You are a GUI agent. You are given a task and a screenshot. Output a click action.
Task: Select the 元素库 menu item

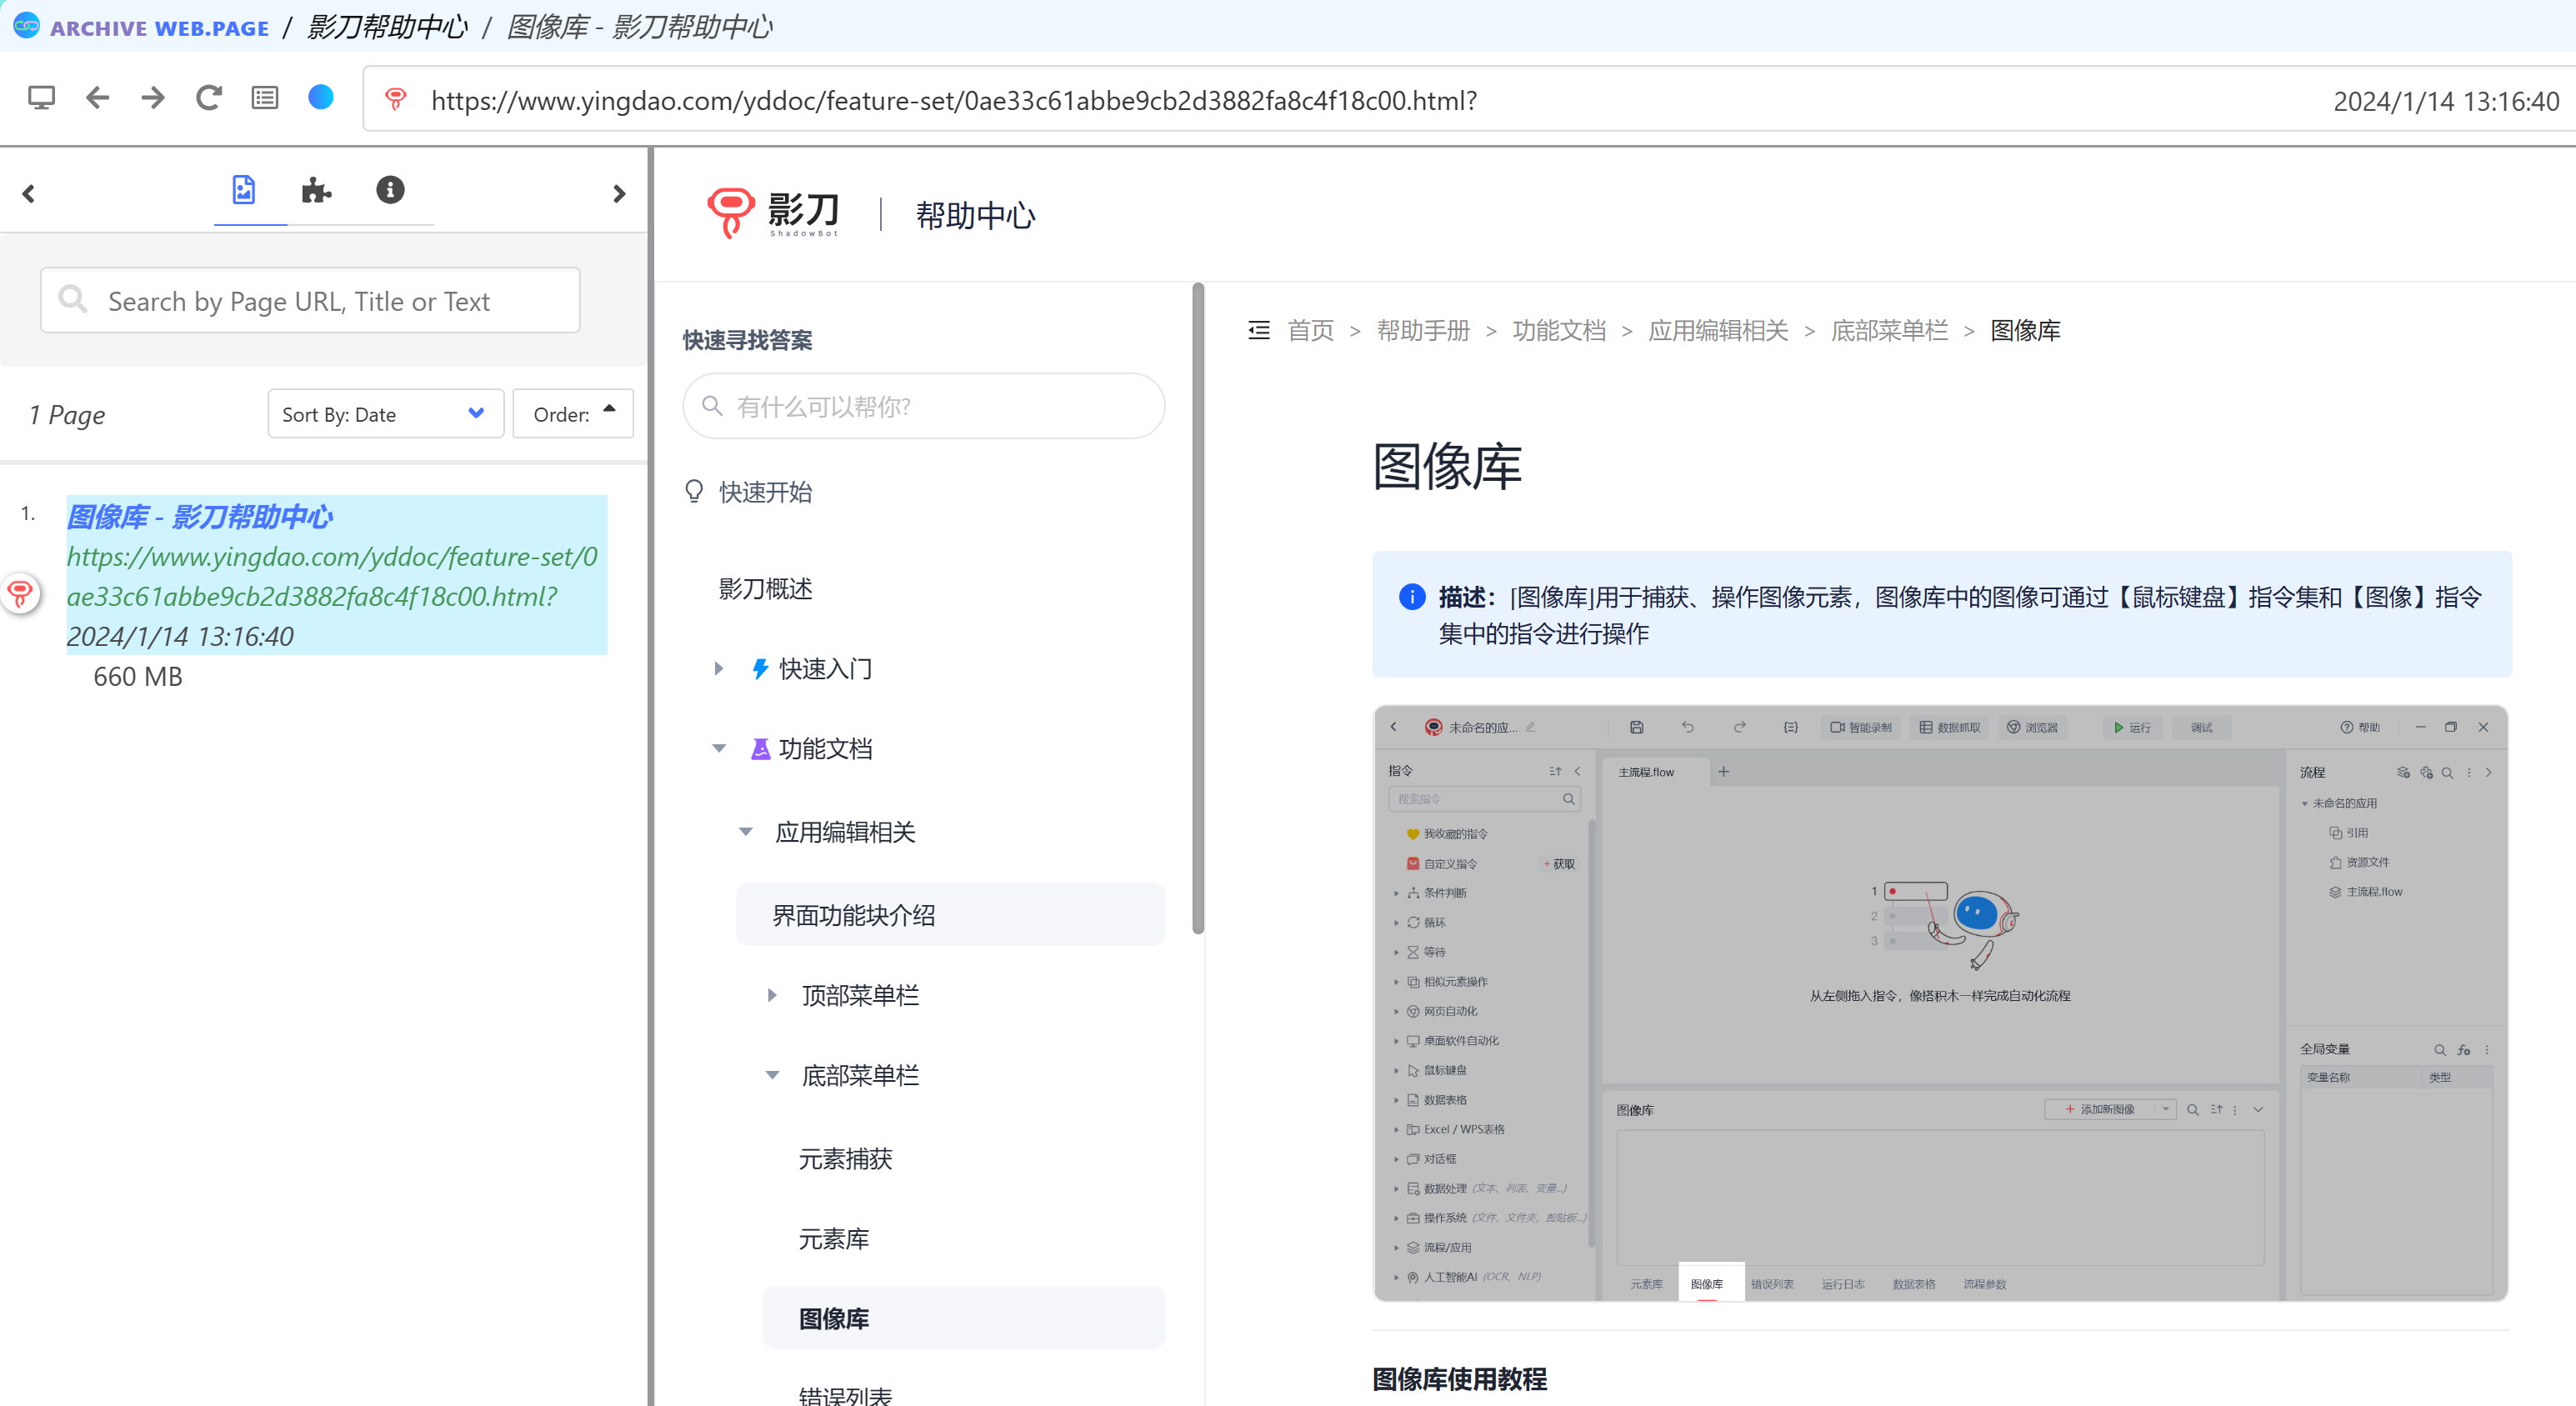pos(833,1239)
